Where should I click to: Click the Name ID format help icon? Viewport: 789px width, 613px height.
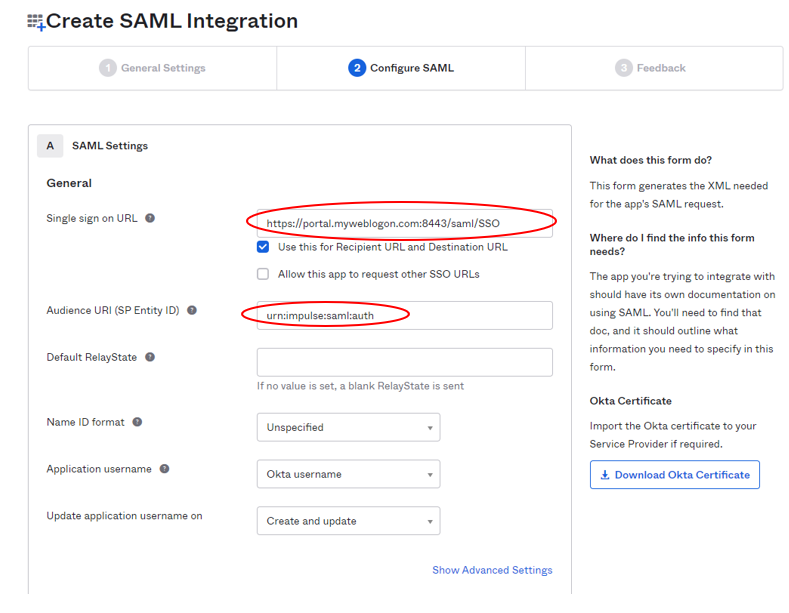[x=137, y=422]
